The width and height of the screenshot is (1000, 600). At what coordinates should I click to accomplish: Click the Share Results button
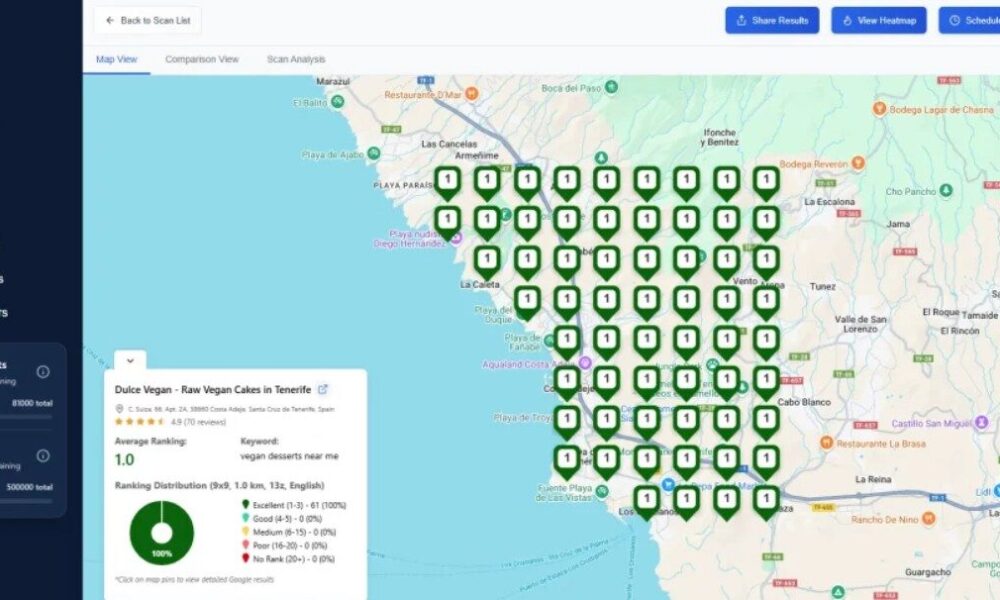[772, 20]
